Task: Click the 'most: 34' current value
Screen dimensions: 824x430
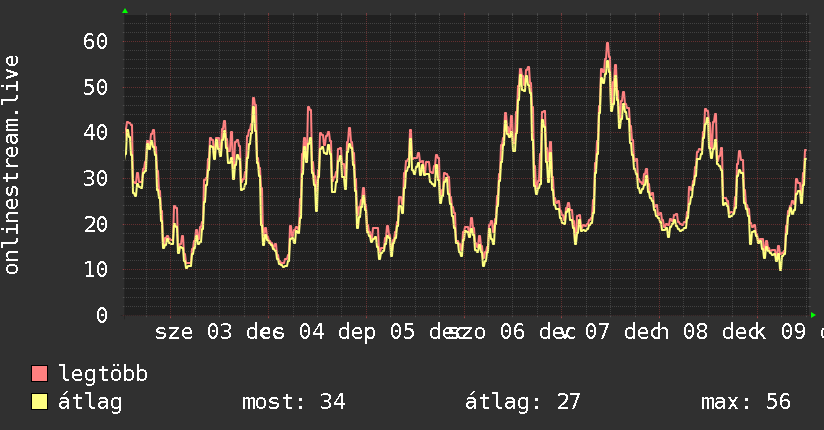Action: (293, 402)
